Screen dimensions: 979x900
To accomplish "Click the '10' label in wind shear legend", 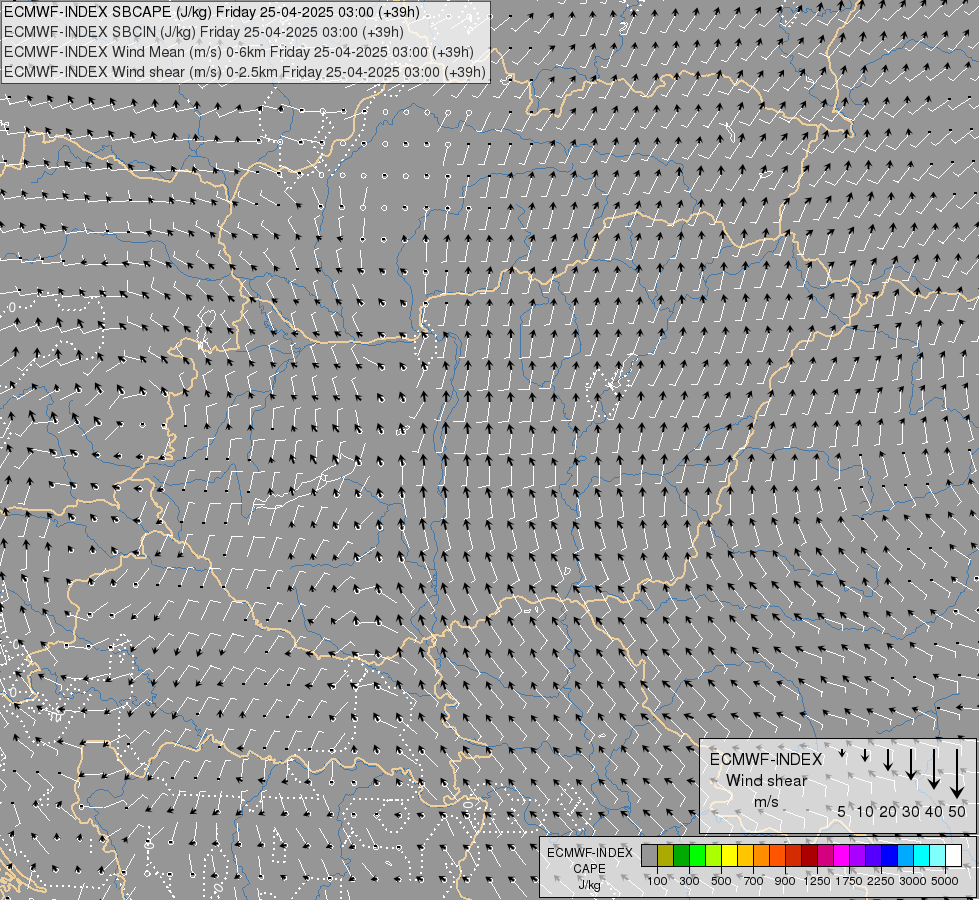I will click(865, 811).
